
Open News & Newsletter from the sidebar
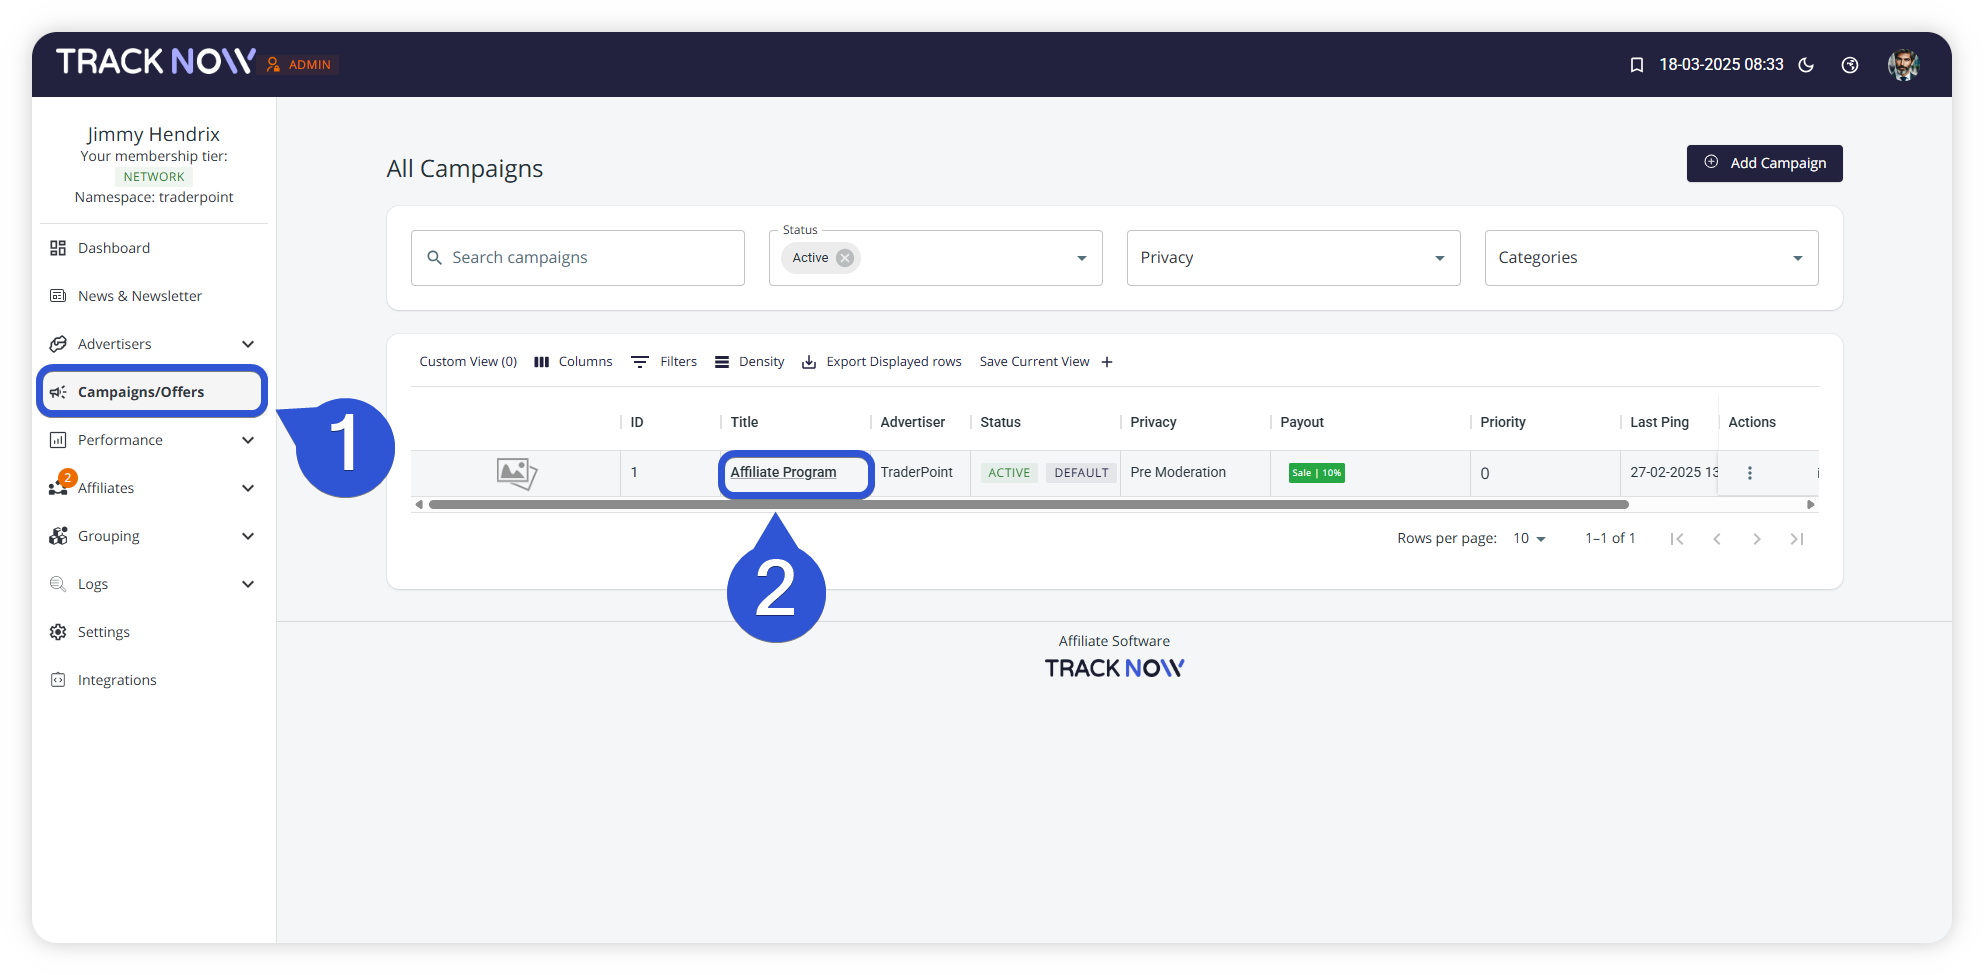point(140,295)
